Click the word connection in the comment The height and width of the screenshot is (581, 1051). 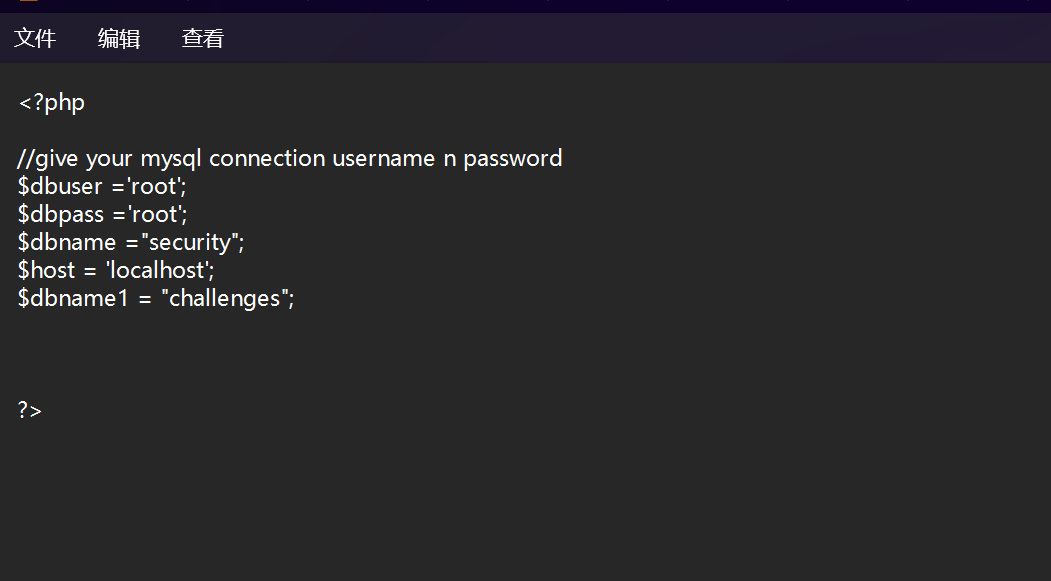[x=267, y=159]
